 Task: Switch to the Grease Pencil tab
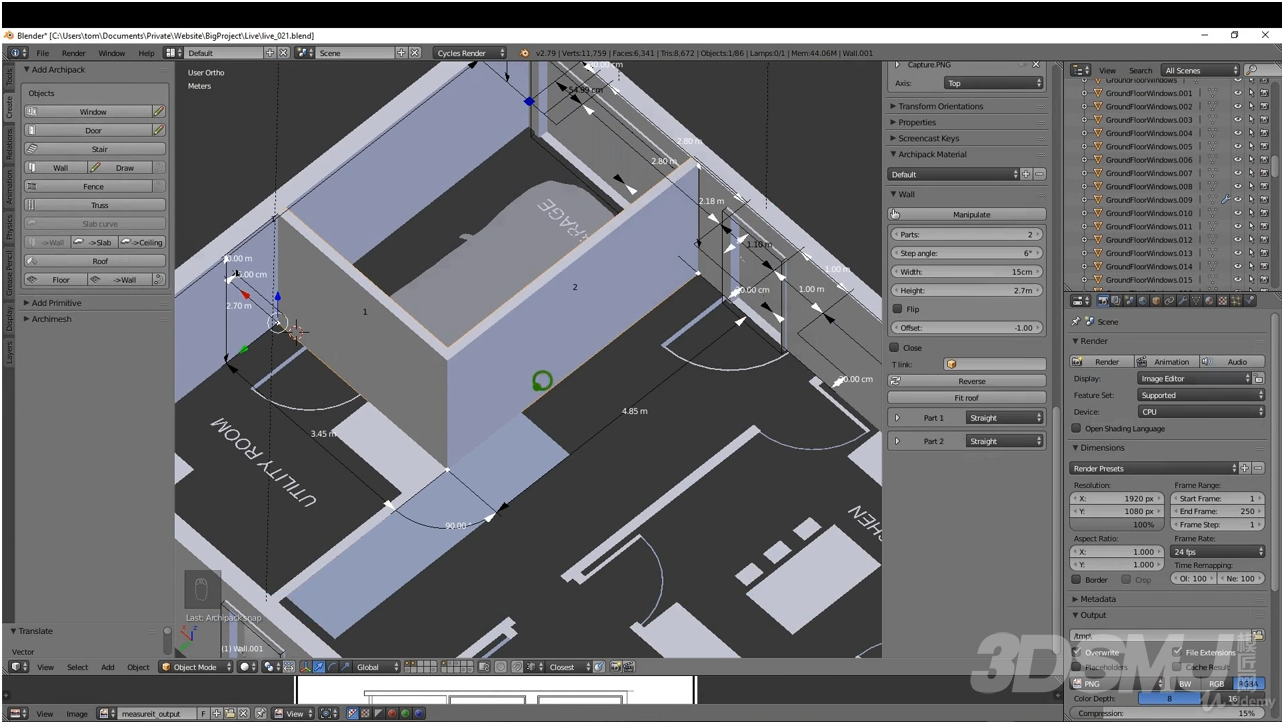[9, 273]
